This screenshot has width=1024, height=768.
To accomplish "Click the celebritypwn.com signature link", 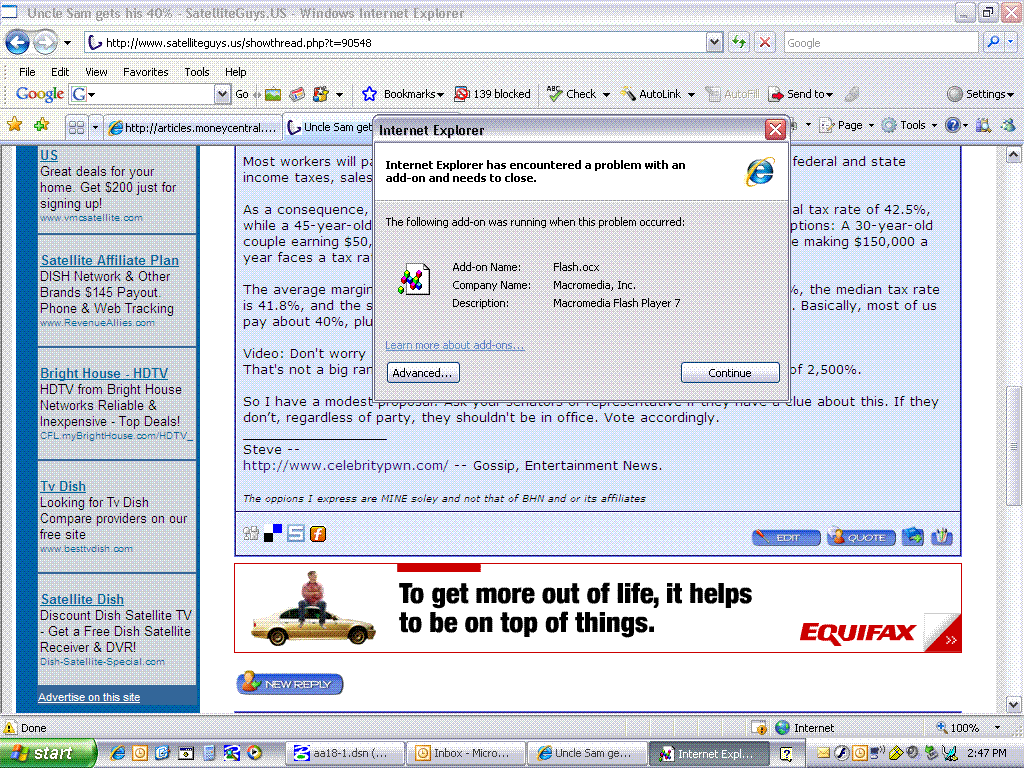I will (345, 466).
